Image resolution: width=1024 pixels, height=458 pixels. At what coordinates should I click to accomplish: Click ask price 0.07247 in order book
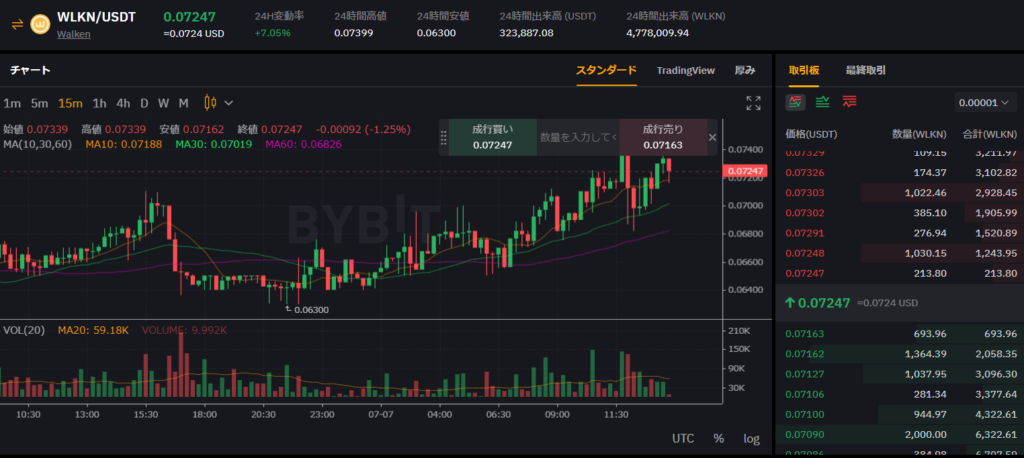pyautogui.click(x=804, y=273)
